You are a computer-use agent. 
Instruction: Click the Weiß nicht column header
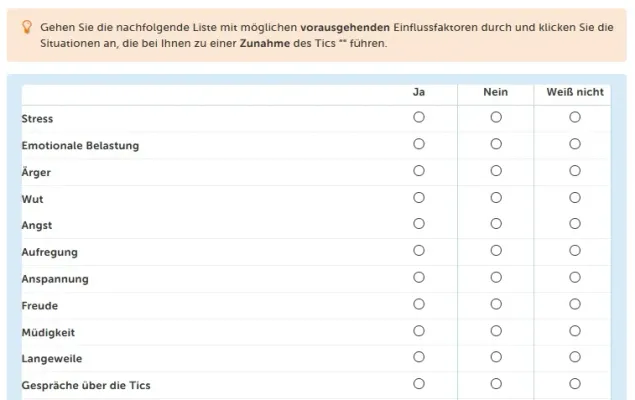coord(575,92)
